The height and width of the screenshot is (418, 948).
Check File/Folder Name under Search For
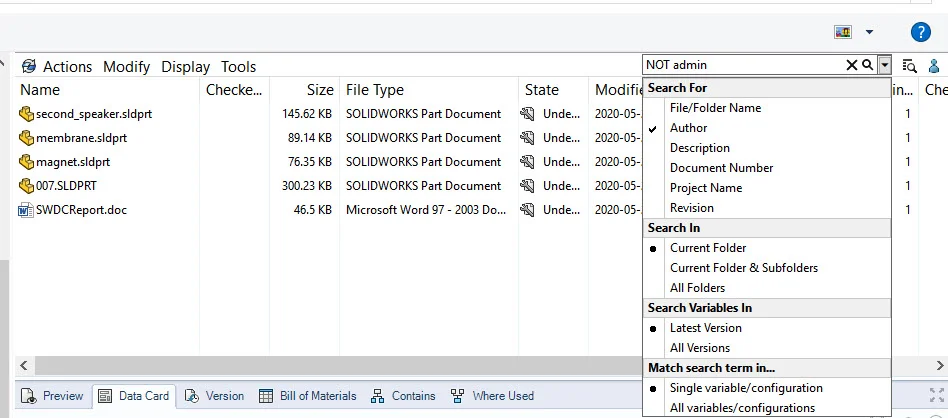click(x=715, y=108)
